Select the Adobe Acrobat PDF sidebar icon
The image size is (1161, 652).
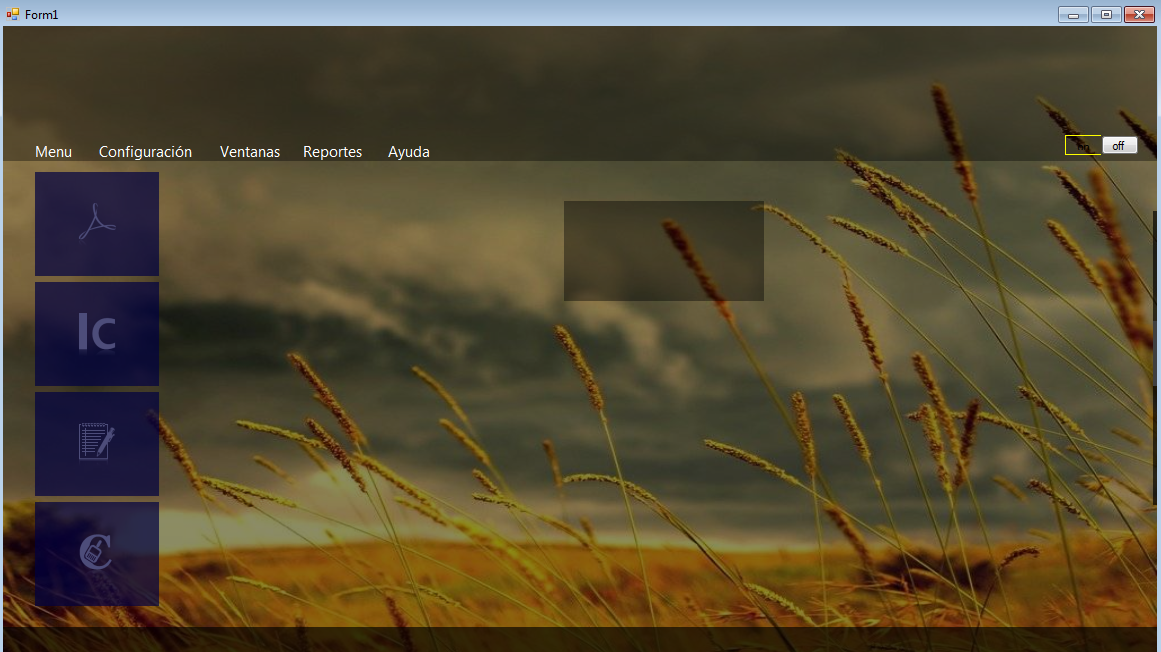pos(96,223)
